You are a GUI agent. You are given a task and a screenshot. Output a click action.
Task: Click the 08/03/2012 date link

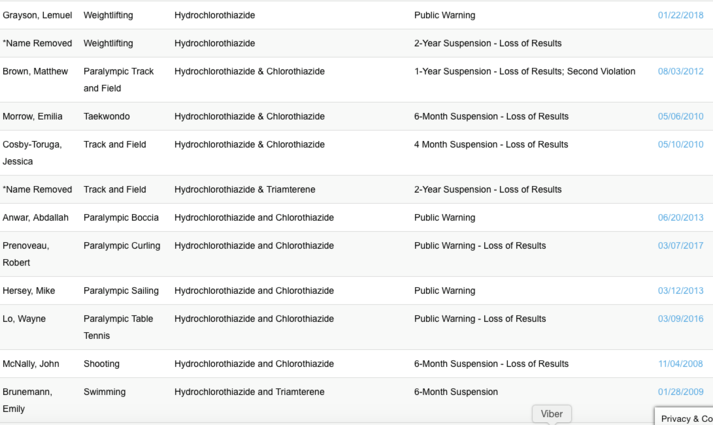click(x=680, y=72)
